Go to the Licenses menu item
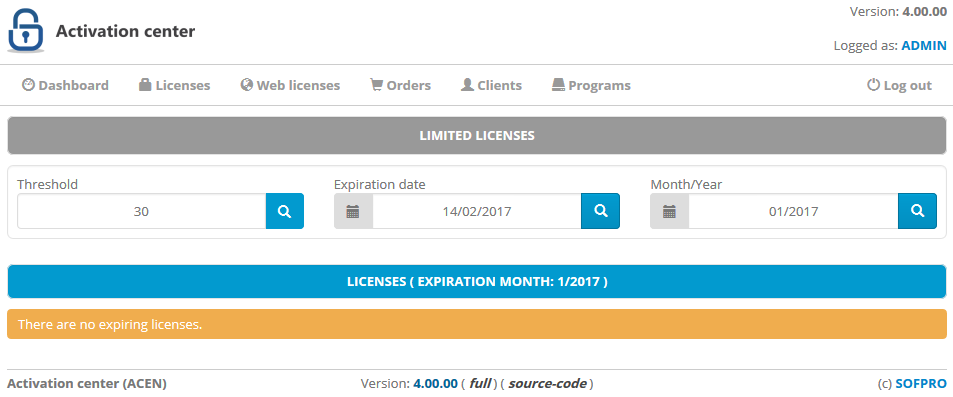This screenshot has height=397, width=953. tap(174, 85)
